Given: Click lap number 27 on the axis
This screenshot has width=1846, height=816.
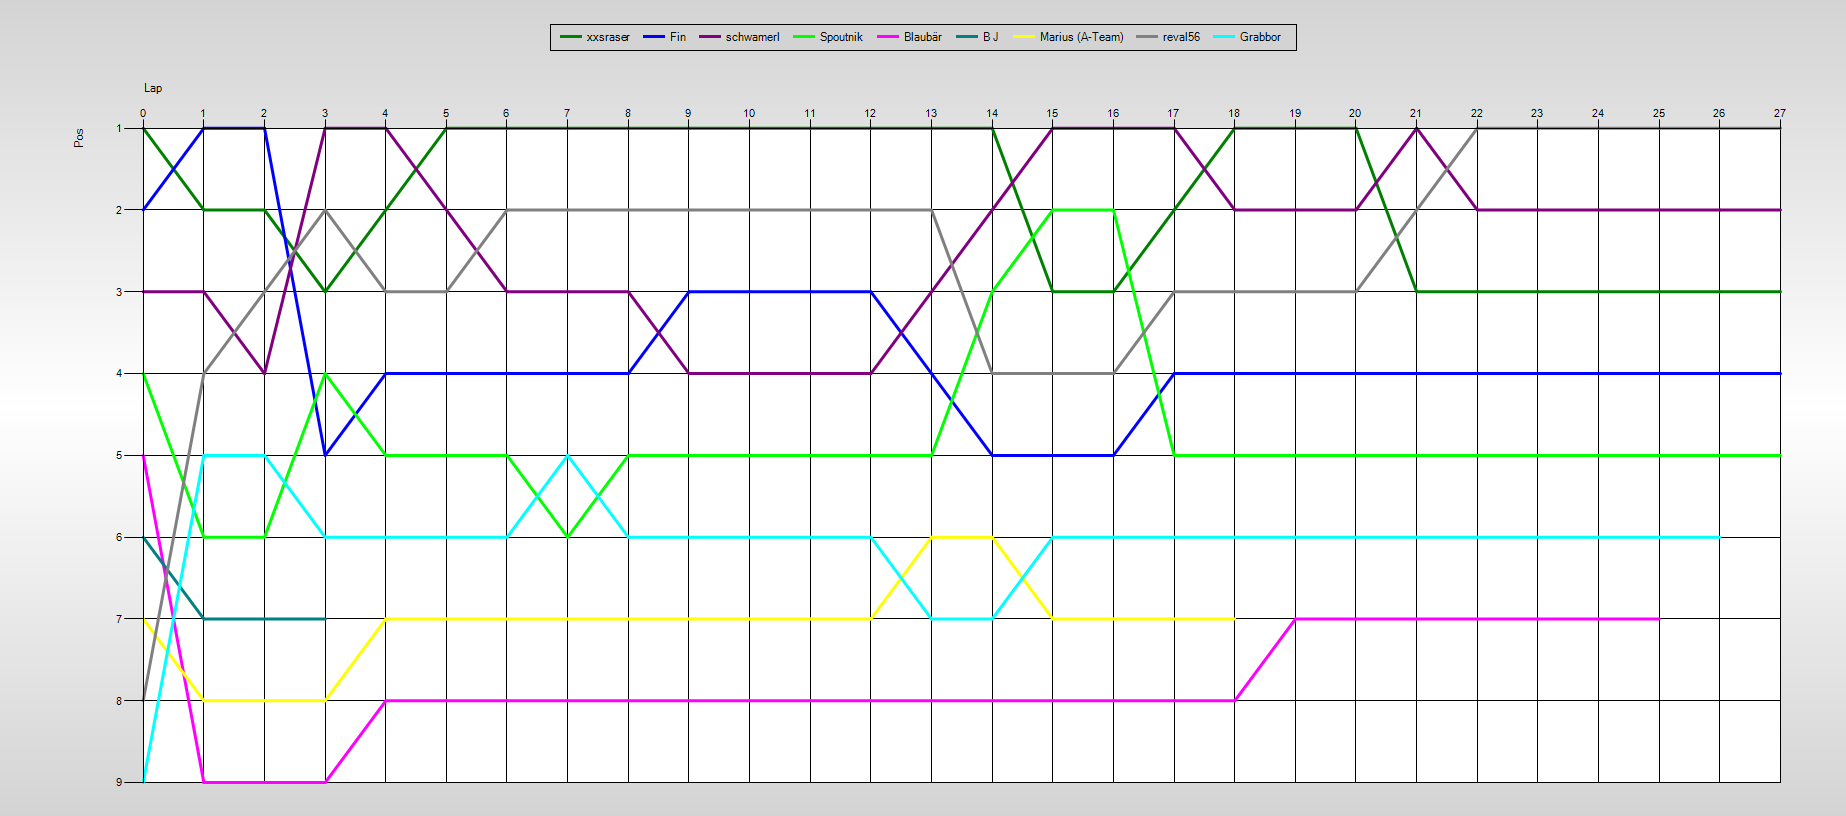Looking at the screenshot, I should tap(1780, 113).
